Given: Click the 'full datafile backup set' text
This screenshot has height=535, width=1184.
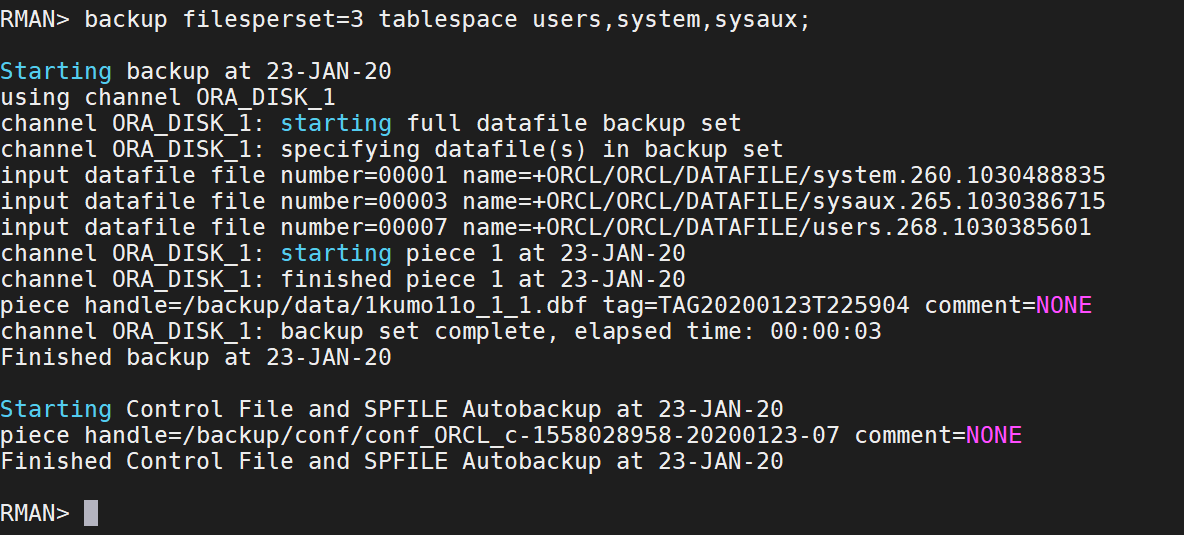Looking at the screenshot, I should (x=574, y=124).
